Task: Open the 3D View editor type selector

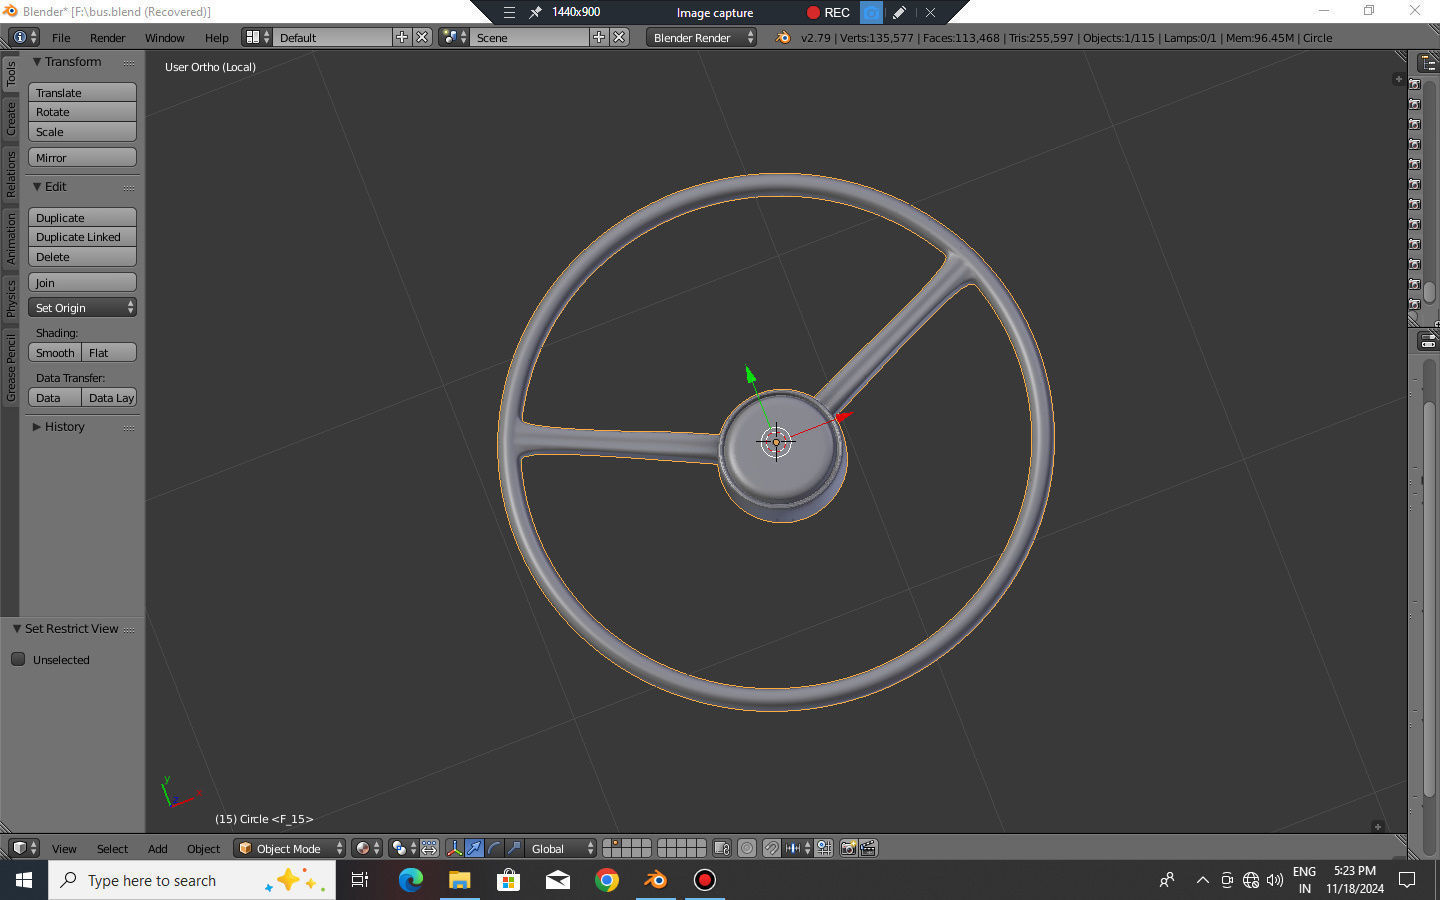Action: point(23,848)
